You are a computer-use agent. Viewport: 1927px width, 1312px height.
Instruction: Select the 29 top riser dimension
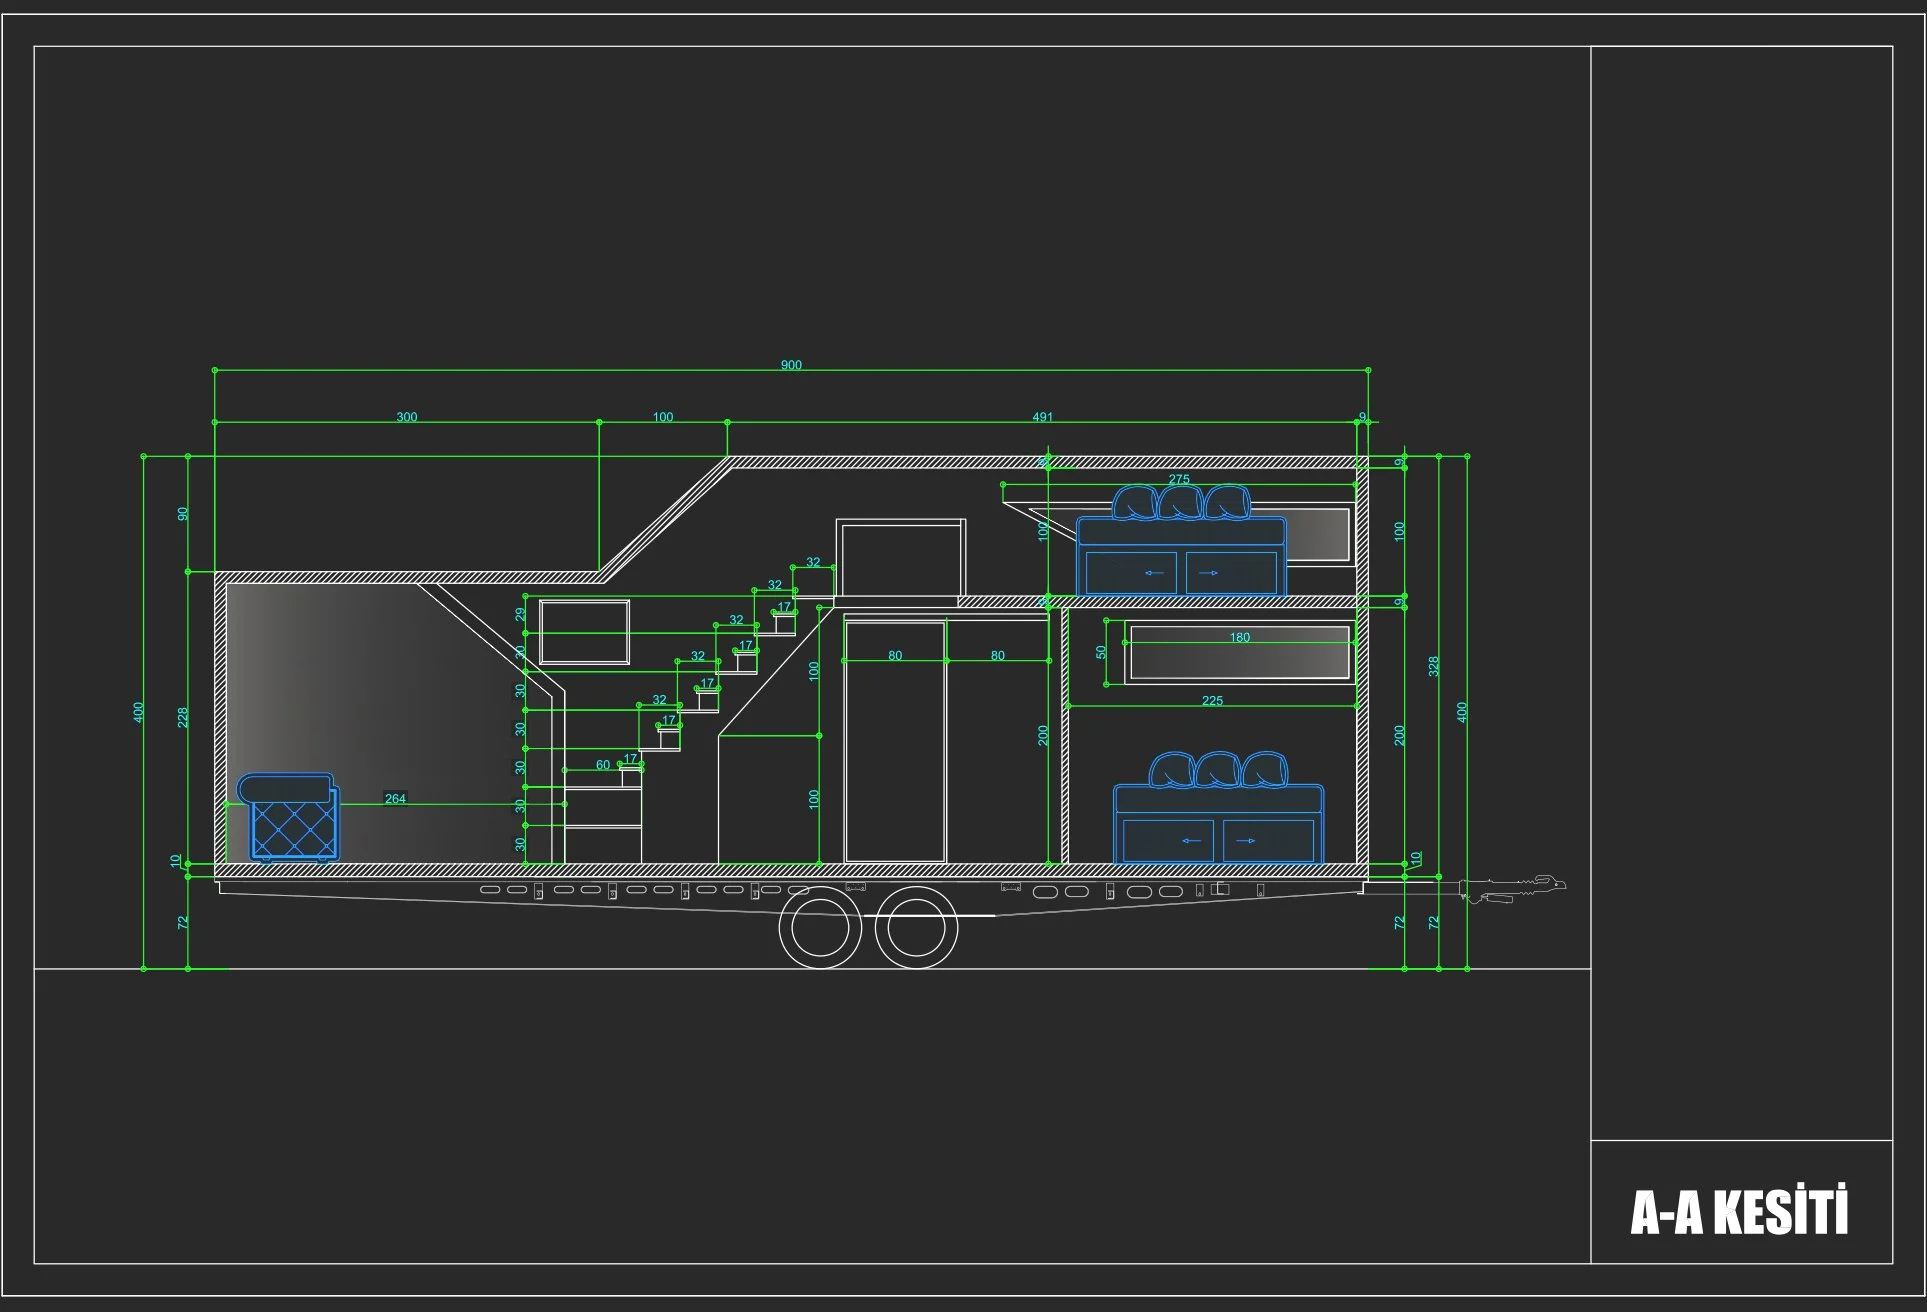(520, 615)
